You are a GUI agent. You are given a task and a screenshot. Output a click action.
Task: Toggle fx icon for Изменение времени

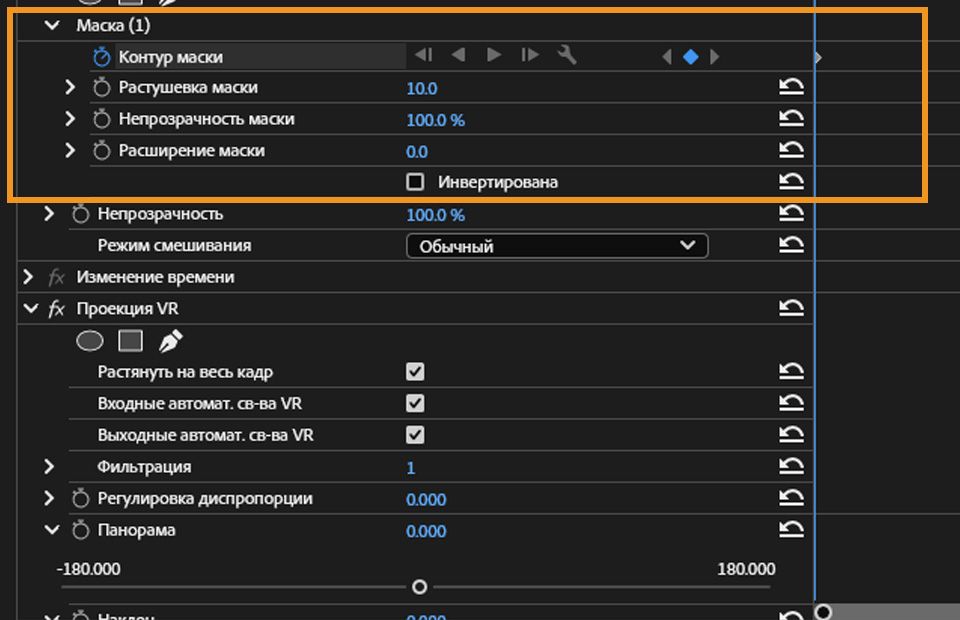[56, 278]
